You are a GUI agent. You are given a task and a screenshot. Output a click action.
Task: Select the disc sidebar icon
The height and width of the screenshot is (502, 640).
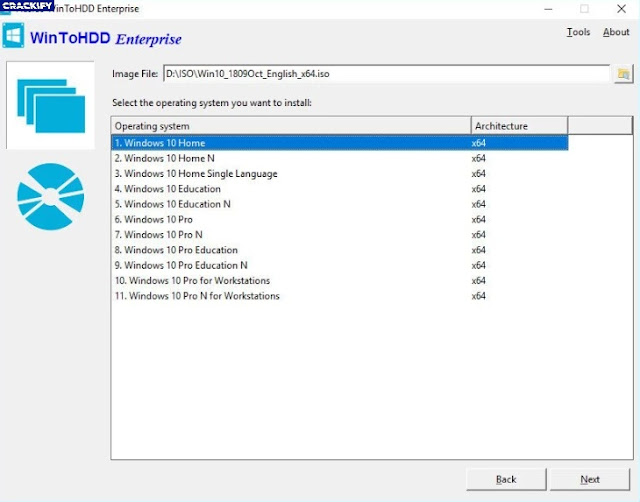tap(51, 197)
